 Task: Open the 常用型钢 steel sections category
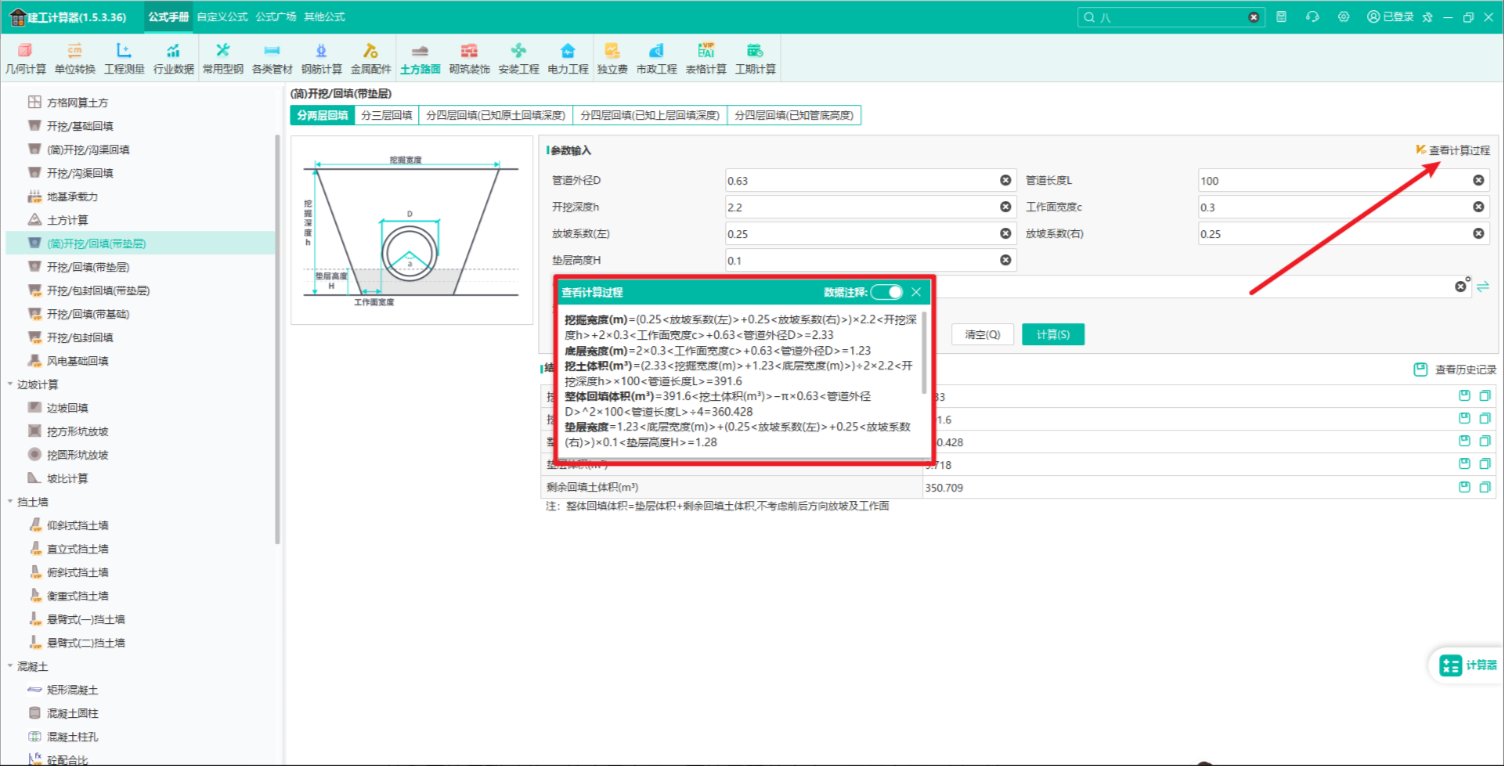click(x=223, y=59)
